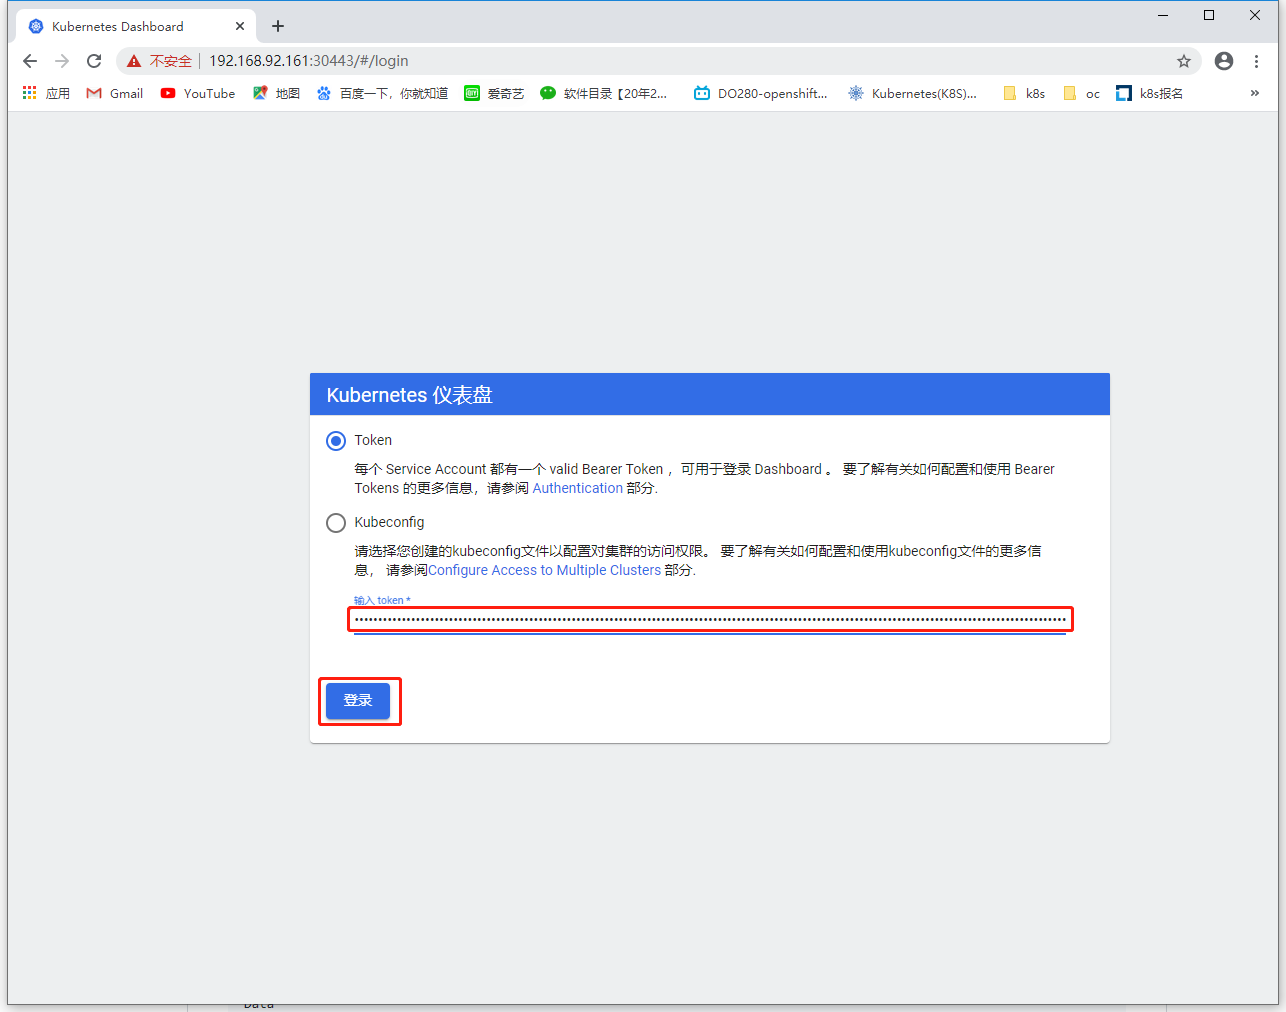Open the 百度一下，你就知道 bookmark
The image size is (1286, 1012).
coord(382,93)
